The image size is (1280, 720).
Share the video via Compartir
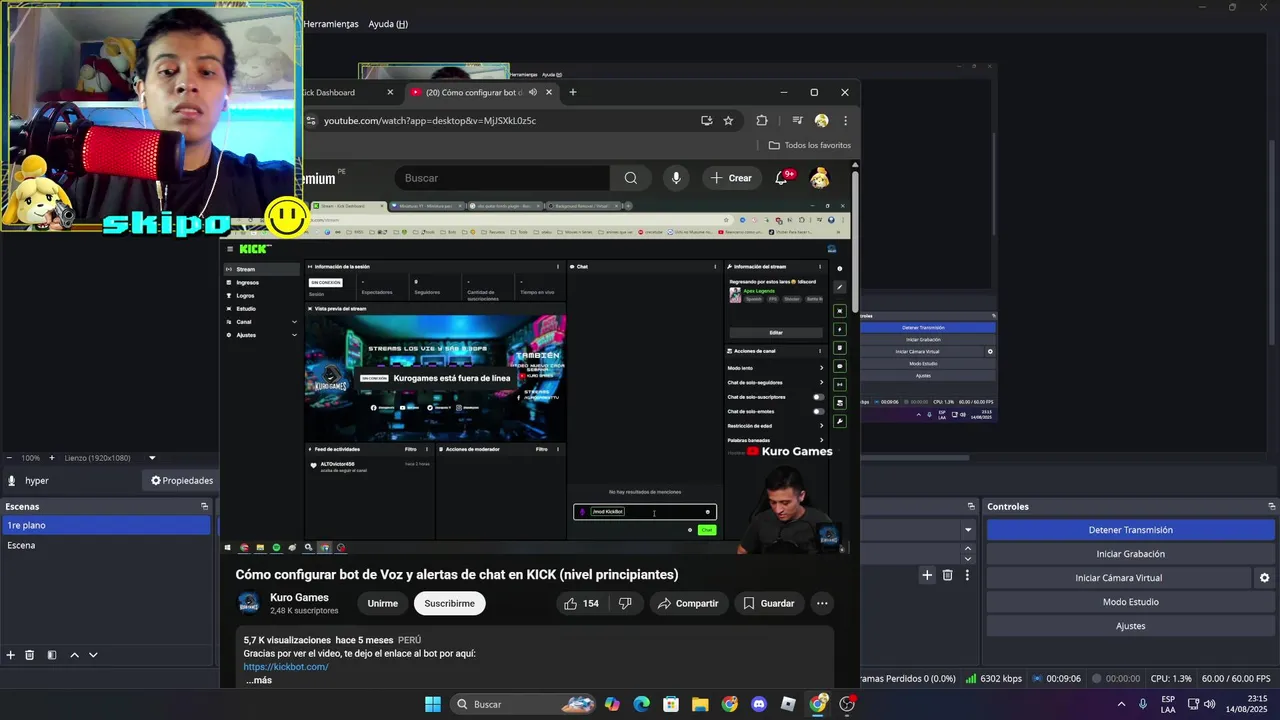click(687, 603)
